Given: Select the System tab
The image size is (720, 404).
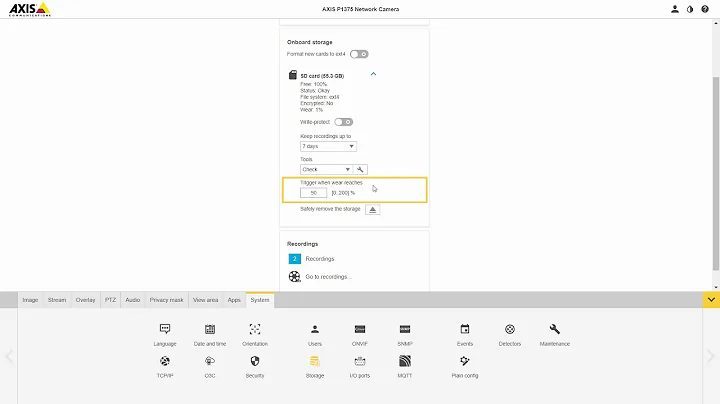Looking at the screenshot, I should coord(260,300).
